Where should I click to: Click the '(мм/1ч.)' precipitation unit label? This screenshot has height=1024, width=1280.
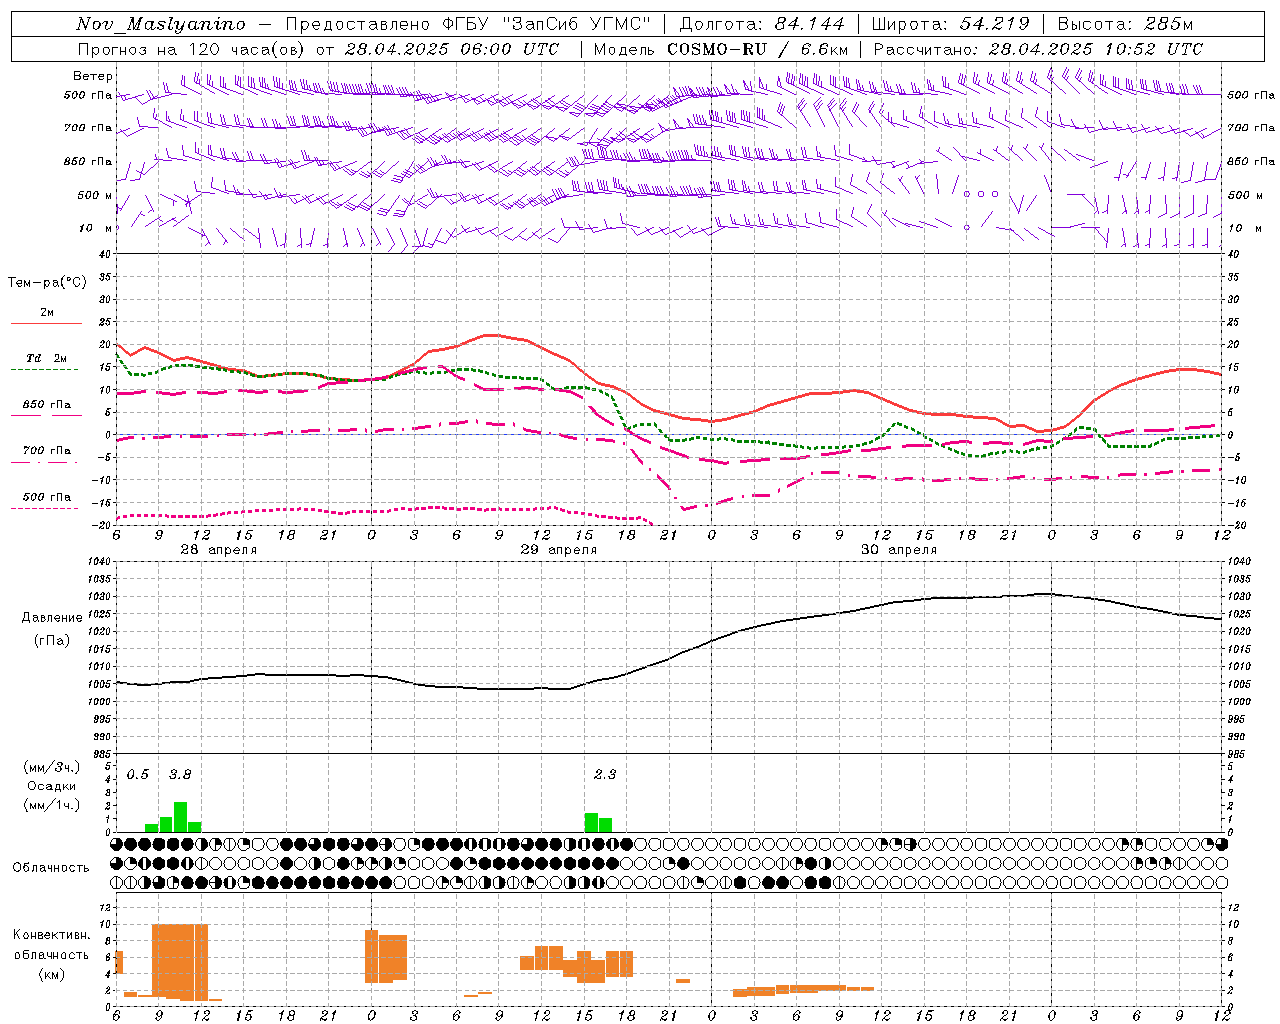point(51,805)
